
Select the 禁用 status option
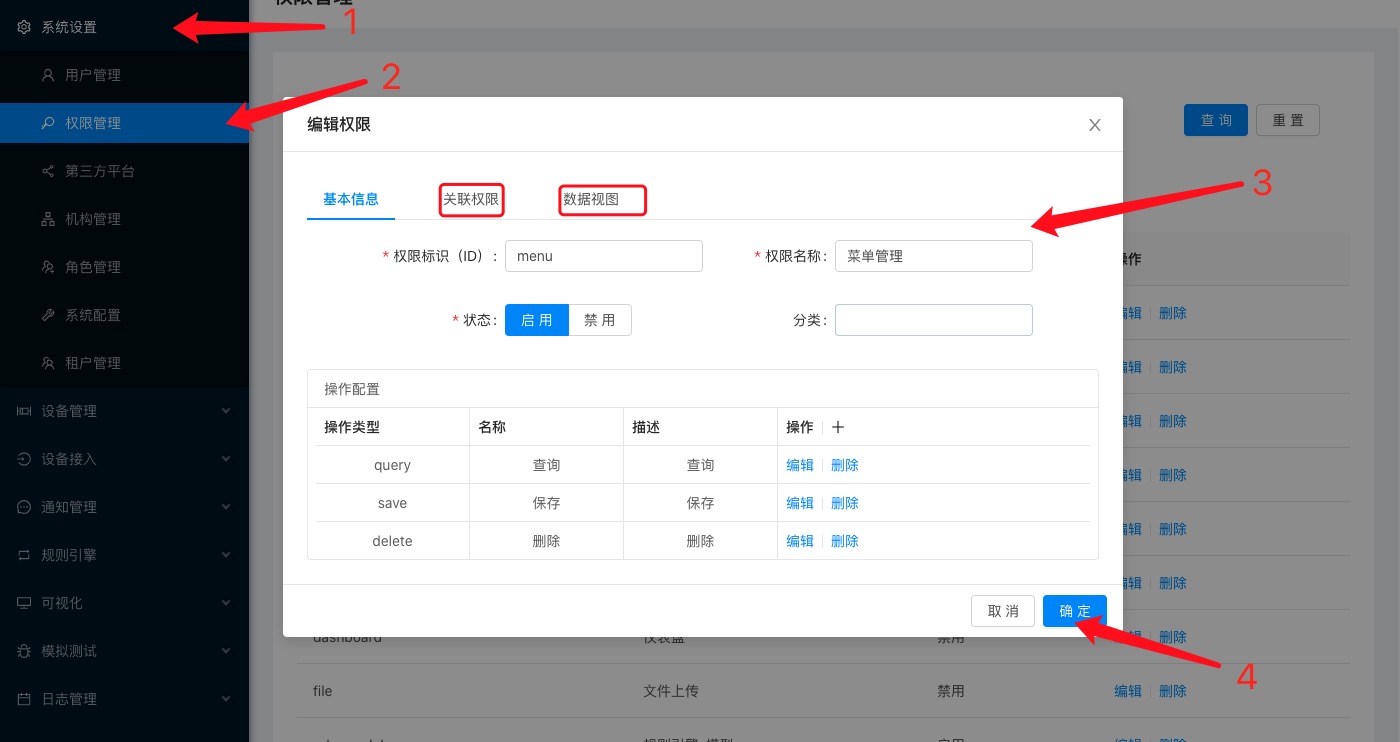click(600, 320)
